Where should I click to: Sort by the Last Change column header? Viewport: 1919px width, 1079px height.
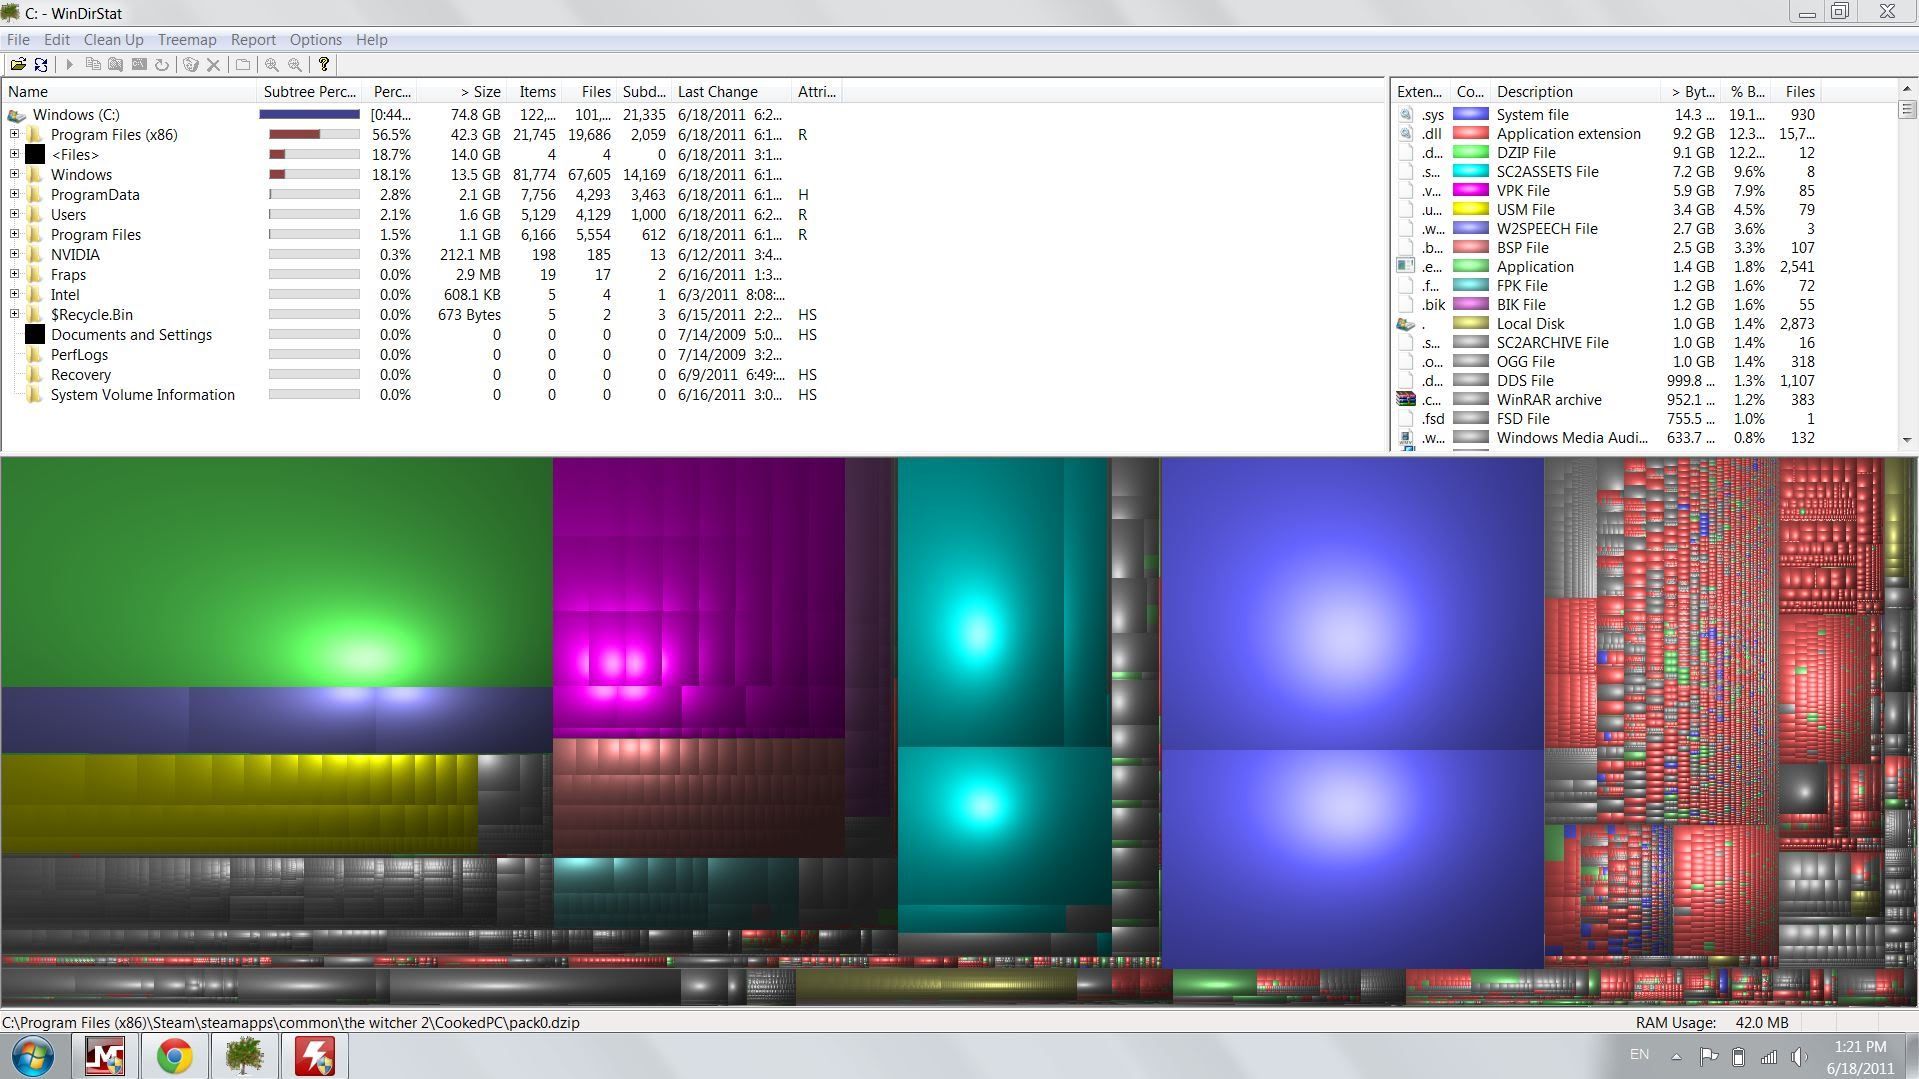pos(731,92)
